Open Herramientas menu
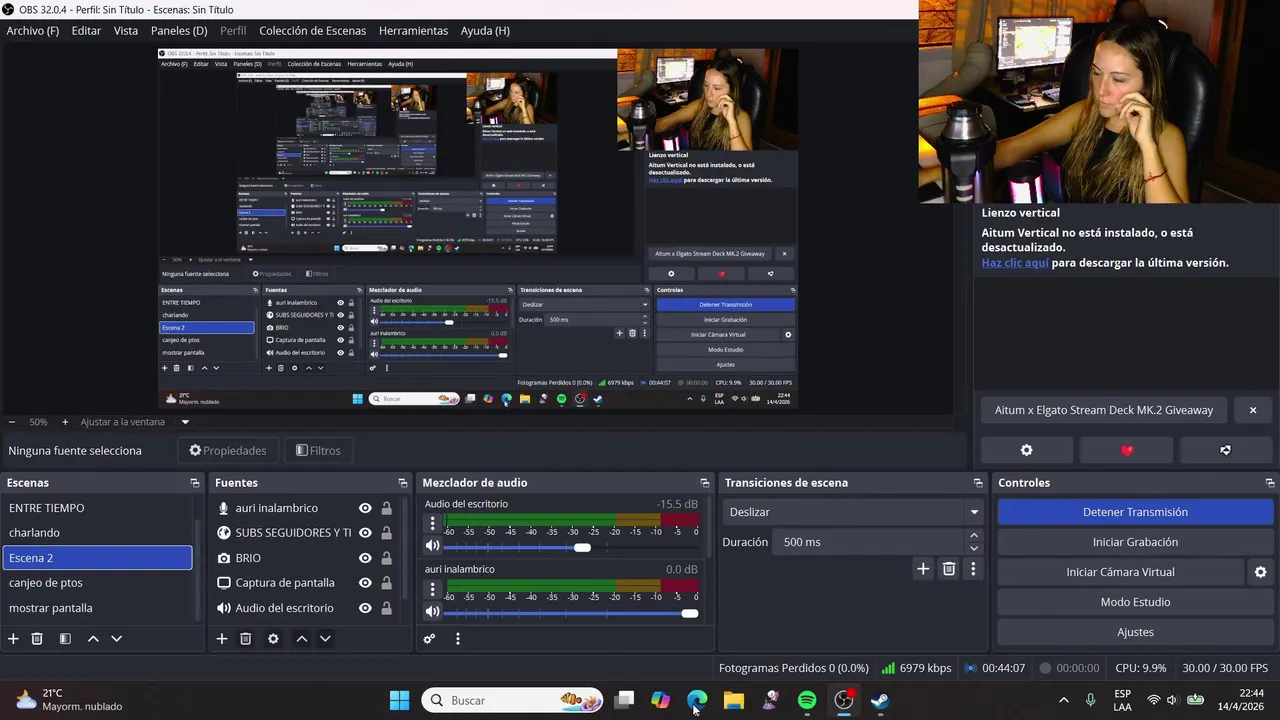The width and height of the screenshot is (1280, 720). (413, 31)
